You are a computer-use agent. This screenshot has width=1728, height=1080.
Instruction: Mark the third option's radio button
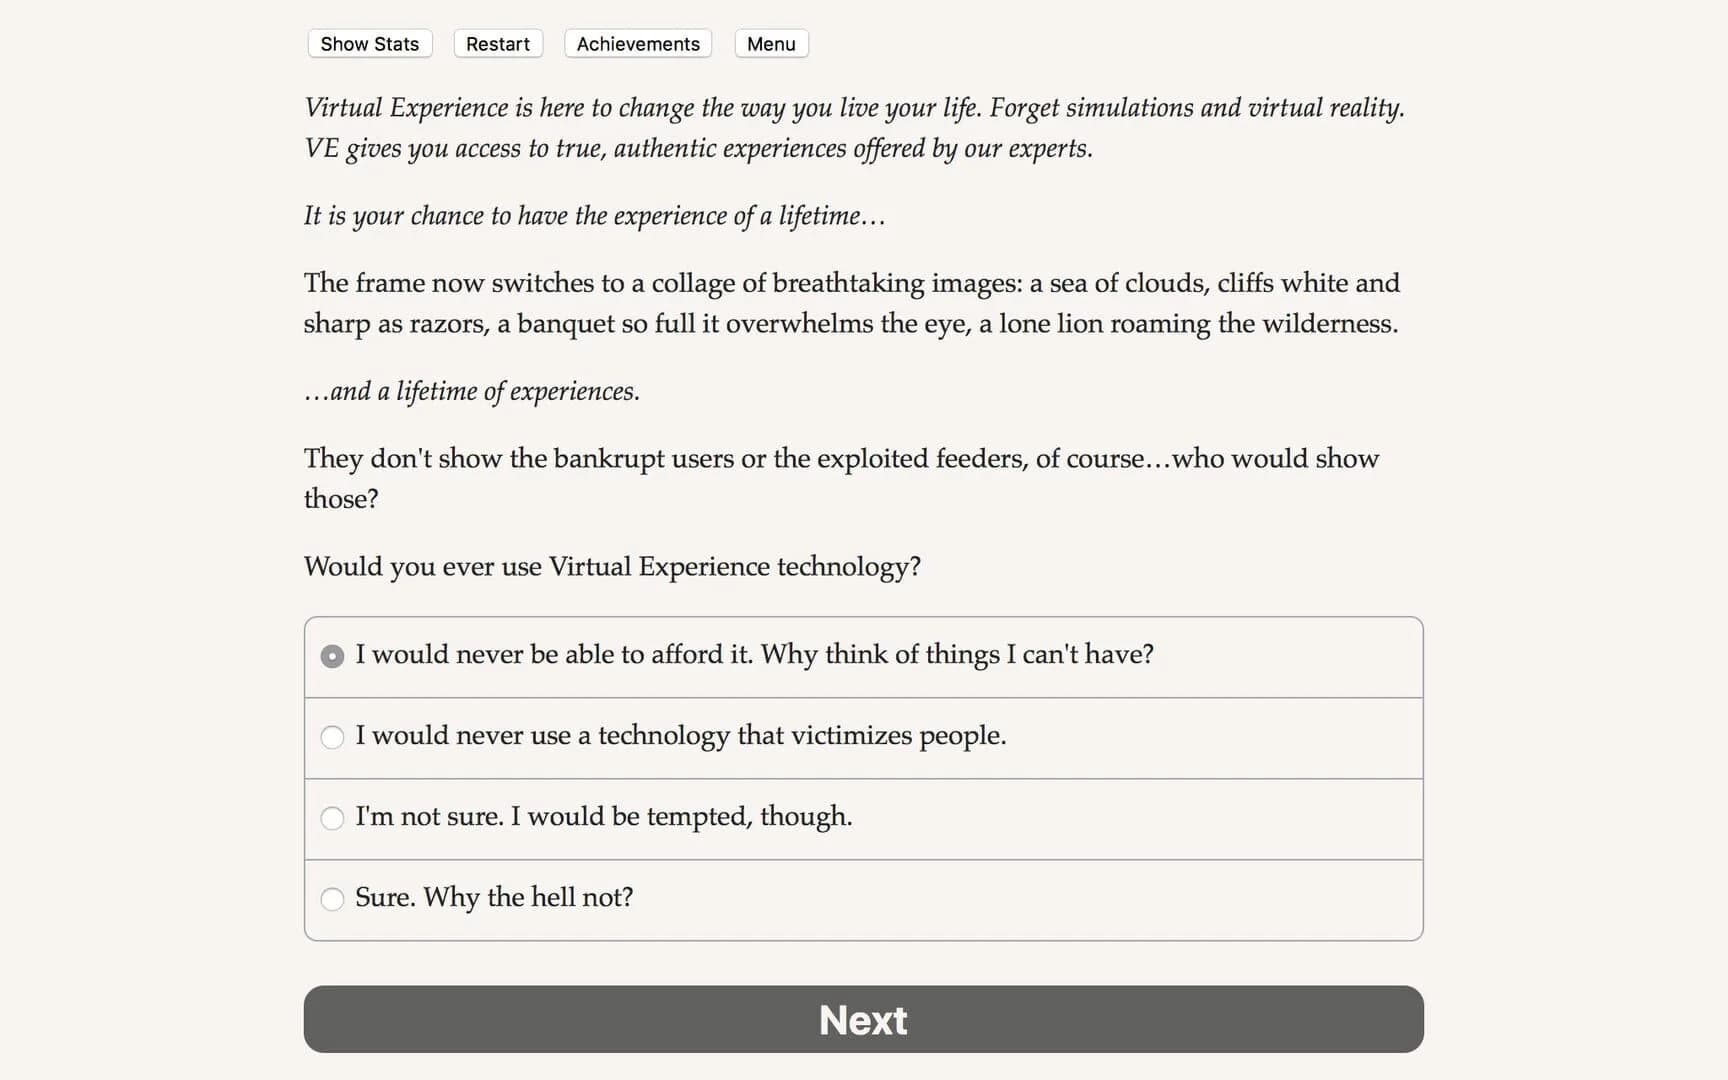[333, 818]
